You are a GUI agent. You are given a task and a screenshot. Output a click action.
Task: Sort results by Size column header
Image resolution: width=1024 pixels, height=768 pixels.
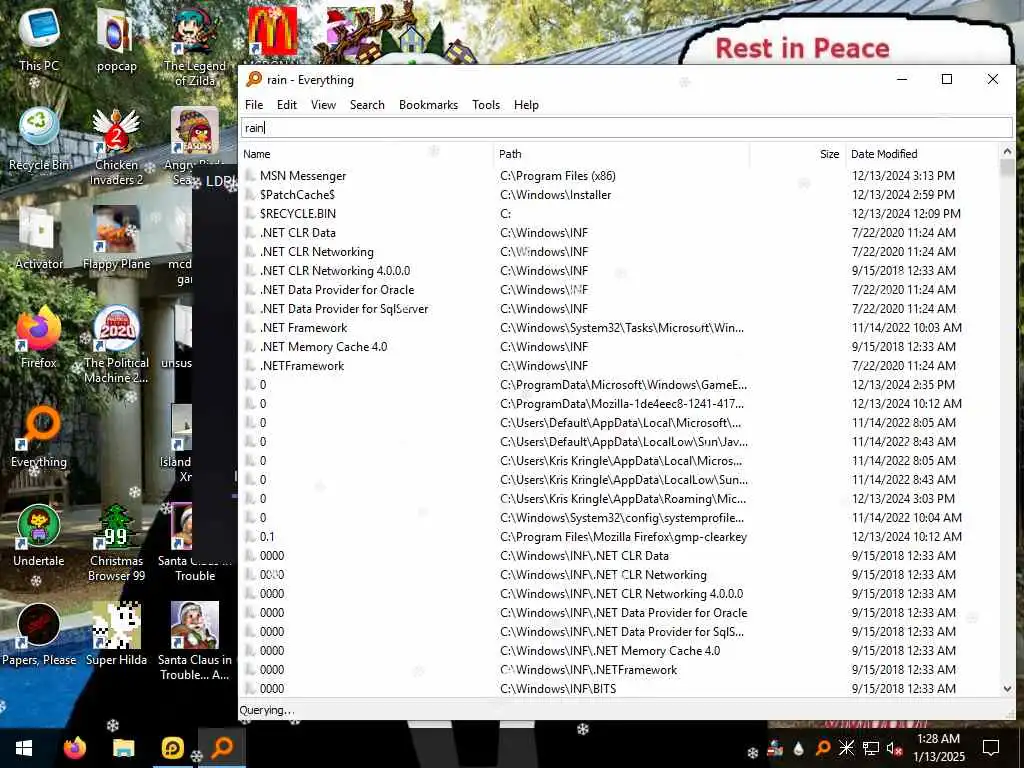pyautogui.click(x=797, y=154)
